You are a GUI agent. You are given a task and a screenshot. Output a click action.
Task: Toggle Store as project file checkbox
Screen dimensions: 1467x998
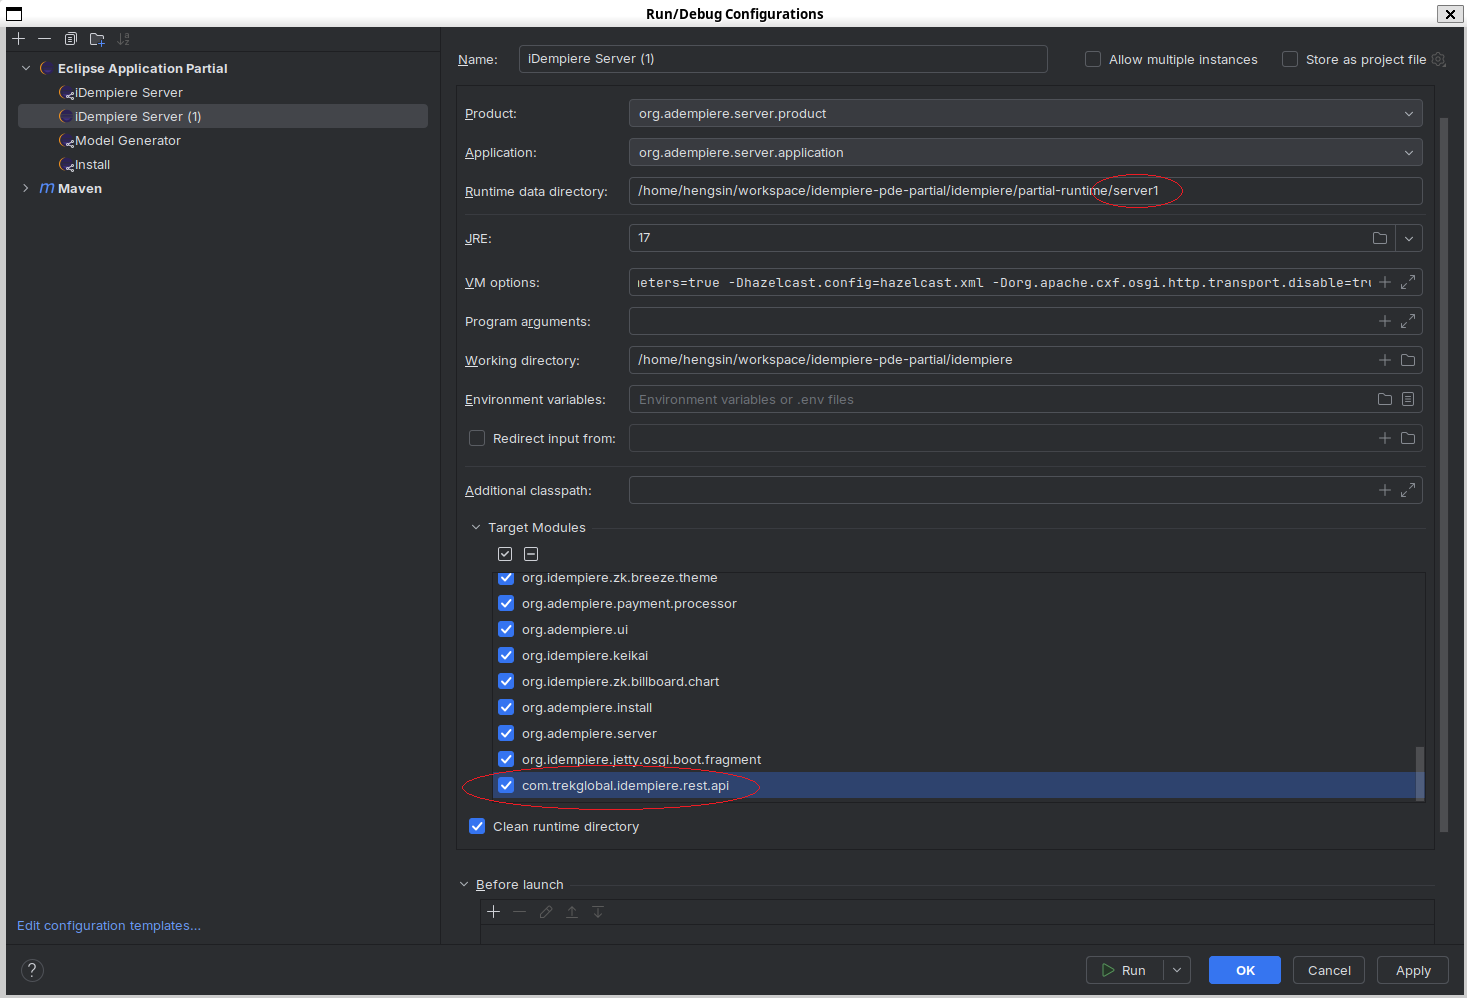[x=1290, y=60]
